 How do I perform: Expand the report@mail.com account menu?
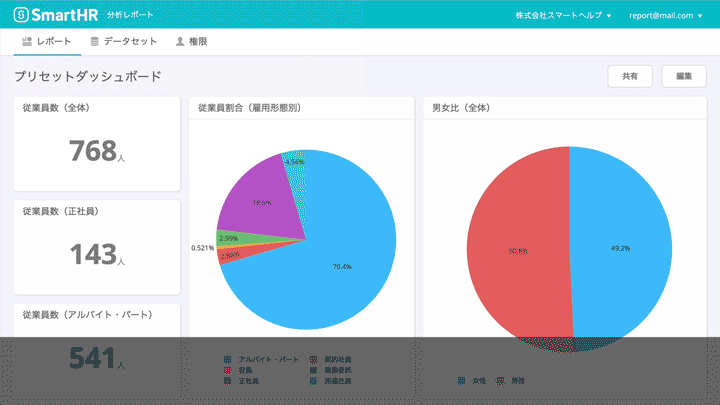pos(666,16)
